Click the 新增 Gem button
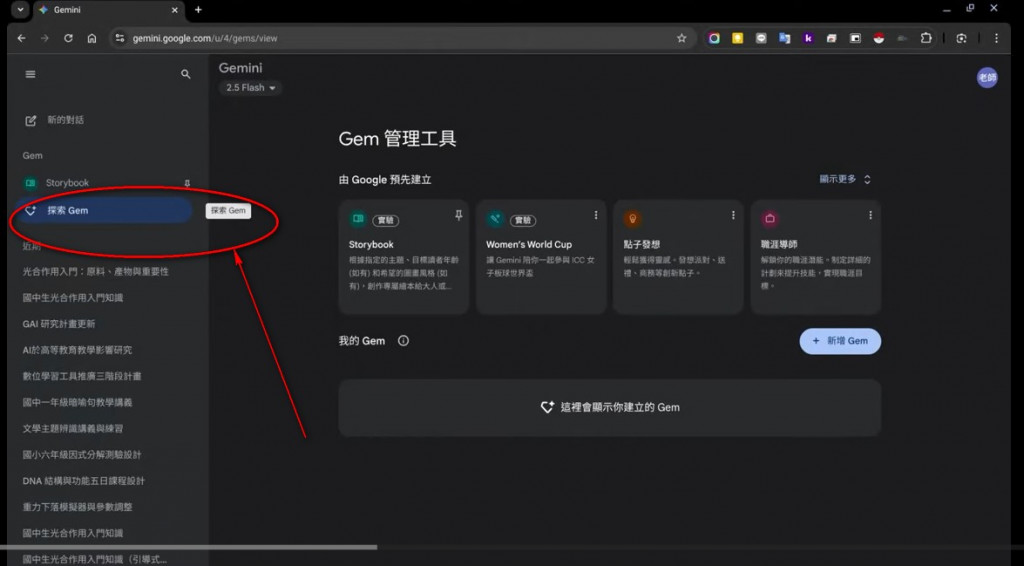The width and height of the screenshot is (1024, 566). tap(840, 341)
